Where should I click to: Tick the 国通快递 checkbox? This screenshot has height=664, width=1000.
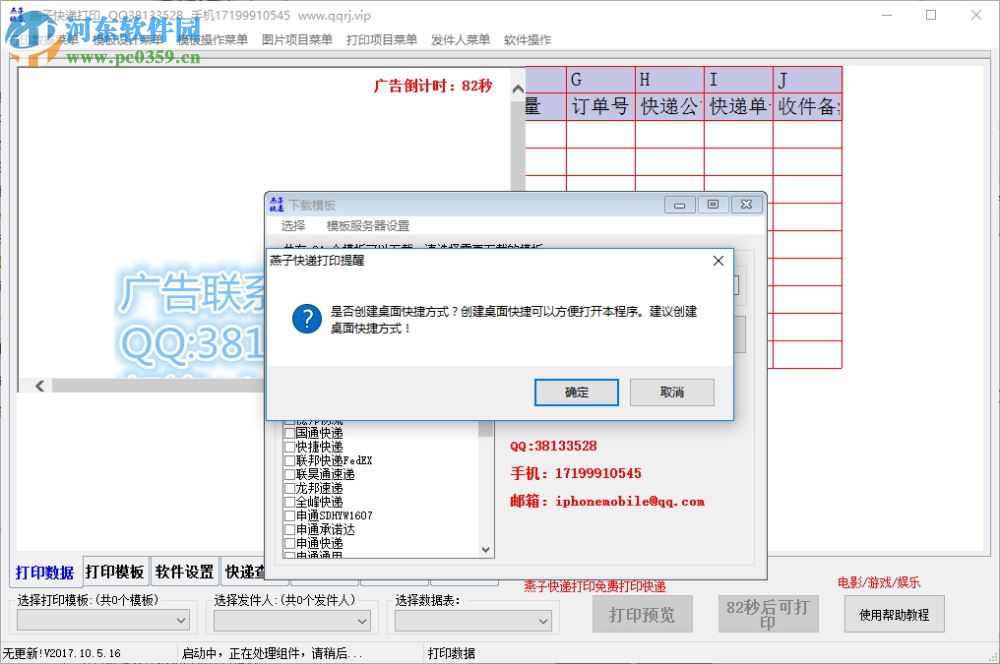pyautogui.click(x=289, y=433)
